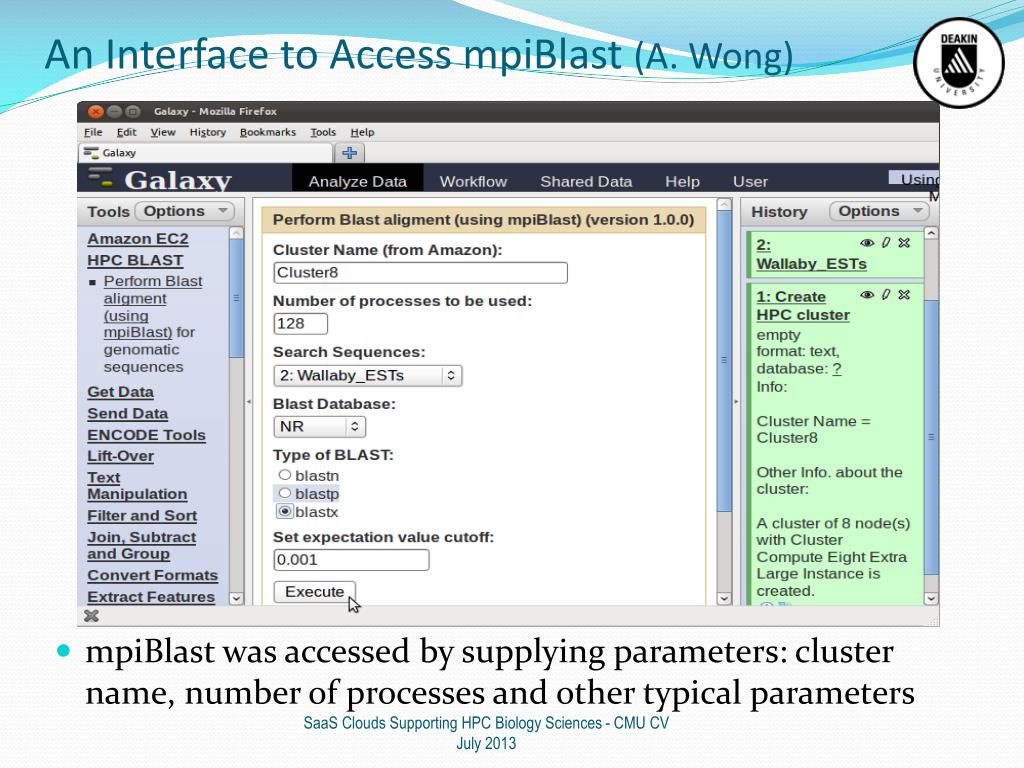Delete the Wallaby_ESTs history item
Image resolution: width=1024 pixels, height=768 pixels.
click(904, 243)
